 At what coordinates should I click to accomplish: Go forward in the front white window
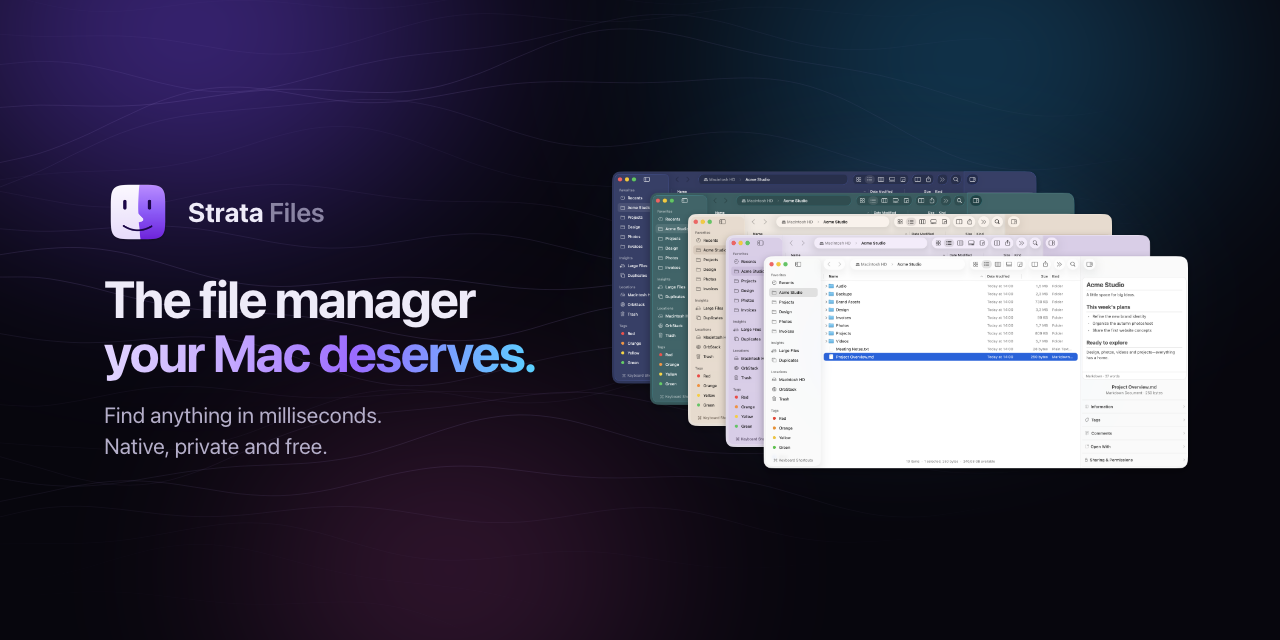pos(841,264)
